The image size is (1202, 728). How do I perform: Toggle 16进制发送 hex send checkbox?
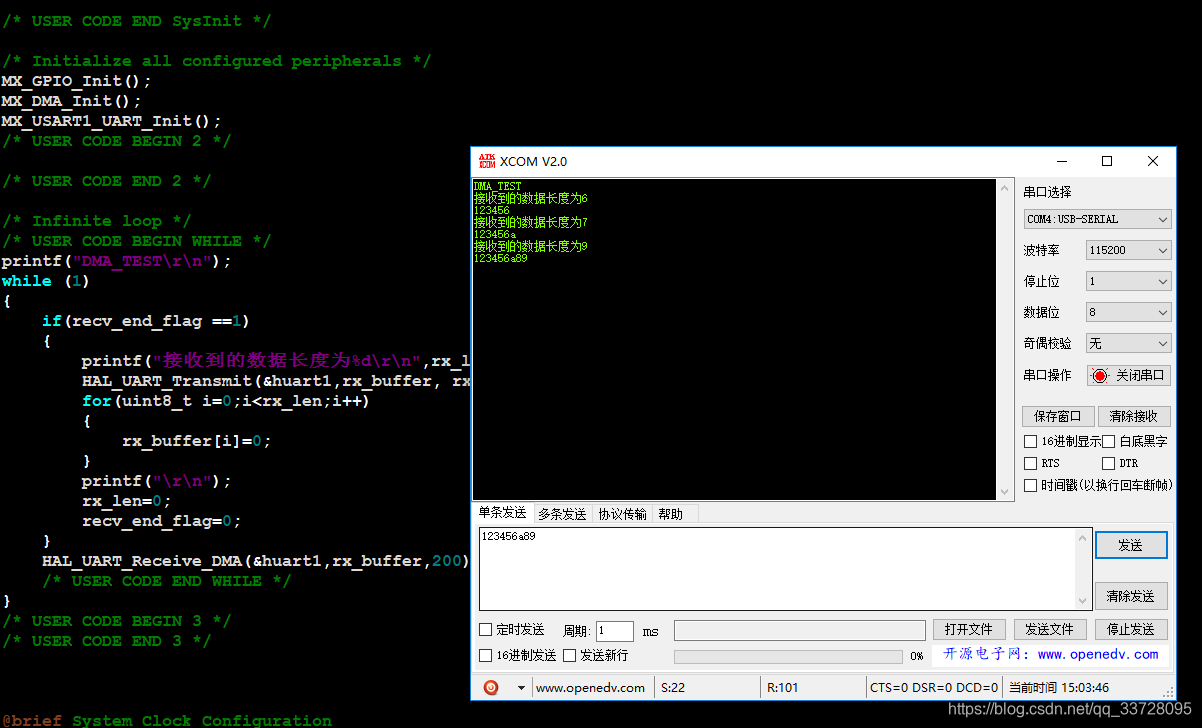coord(486,656)
